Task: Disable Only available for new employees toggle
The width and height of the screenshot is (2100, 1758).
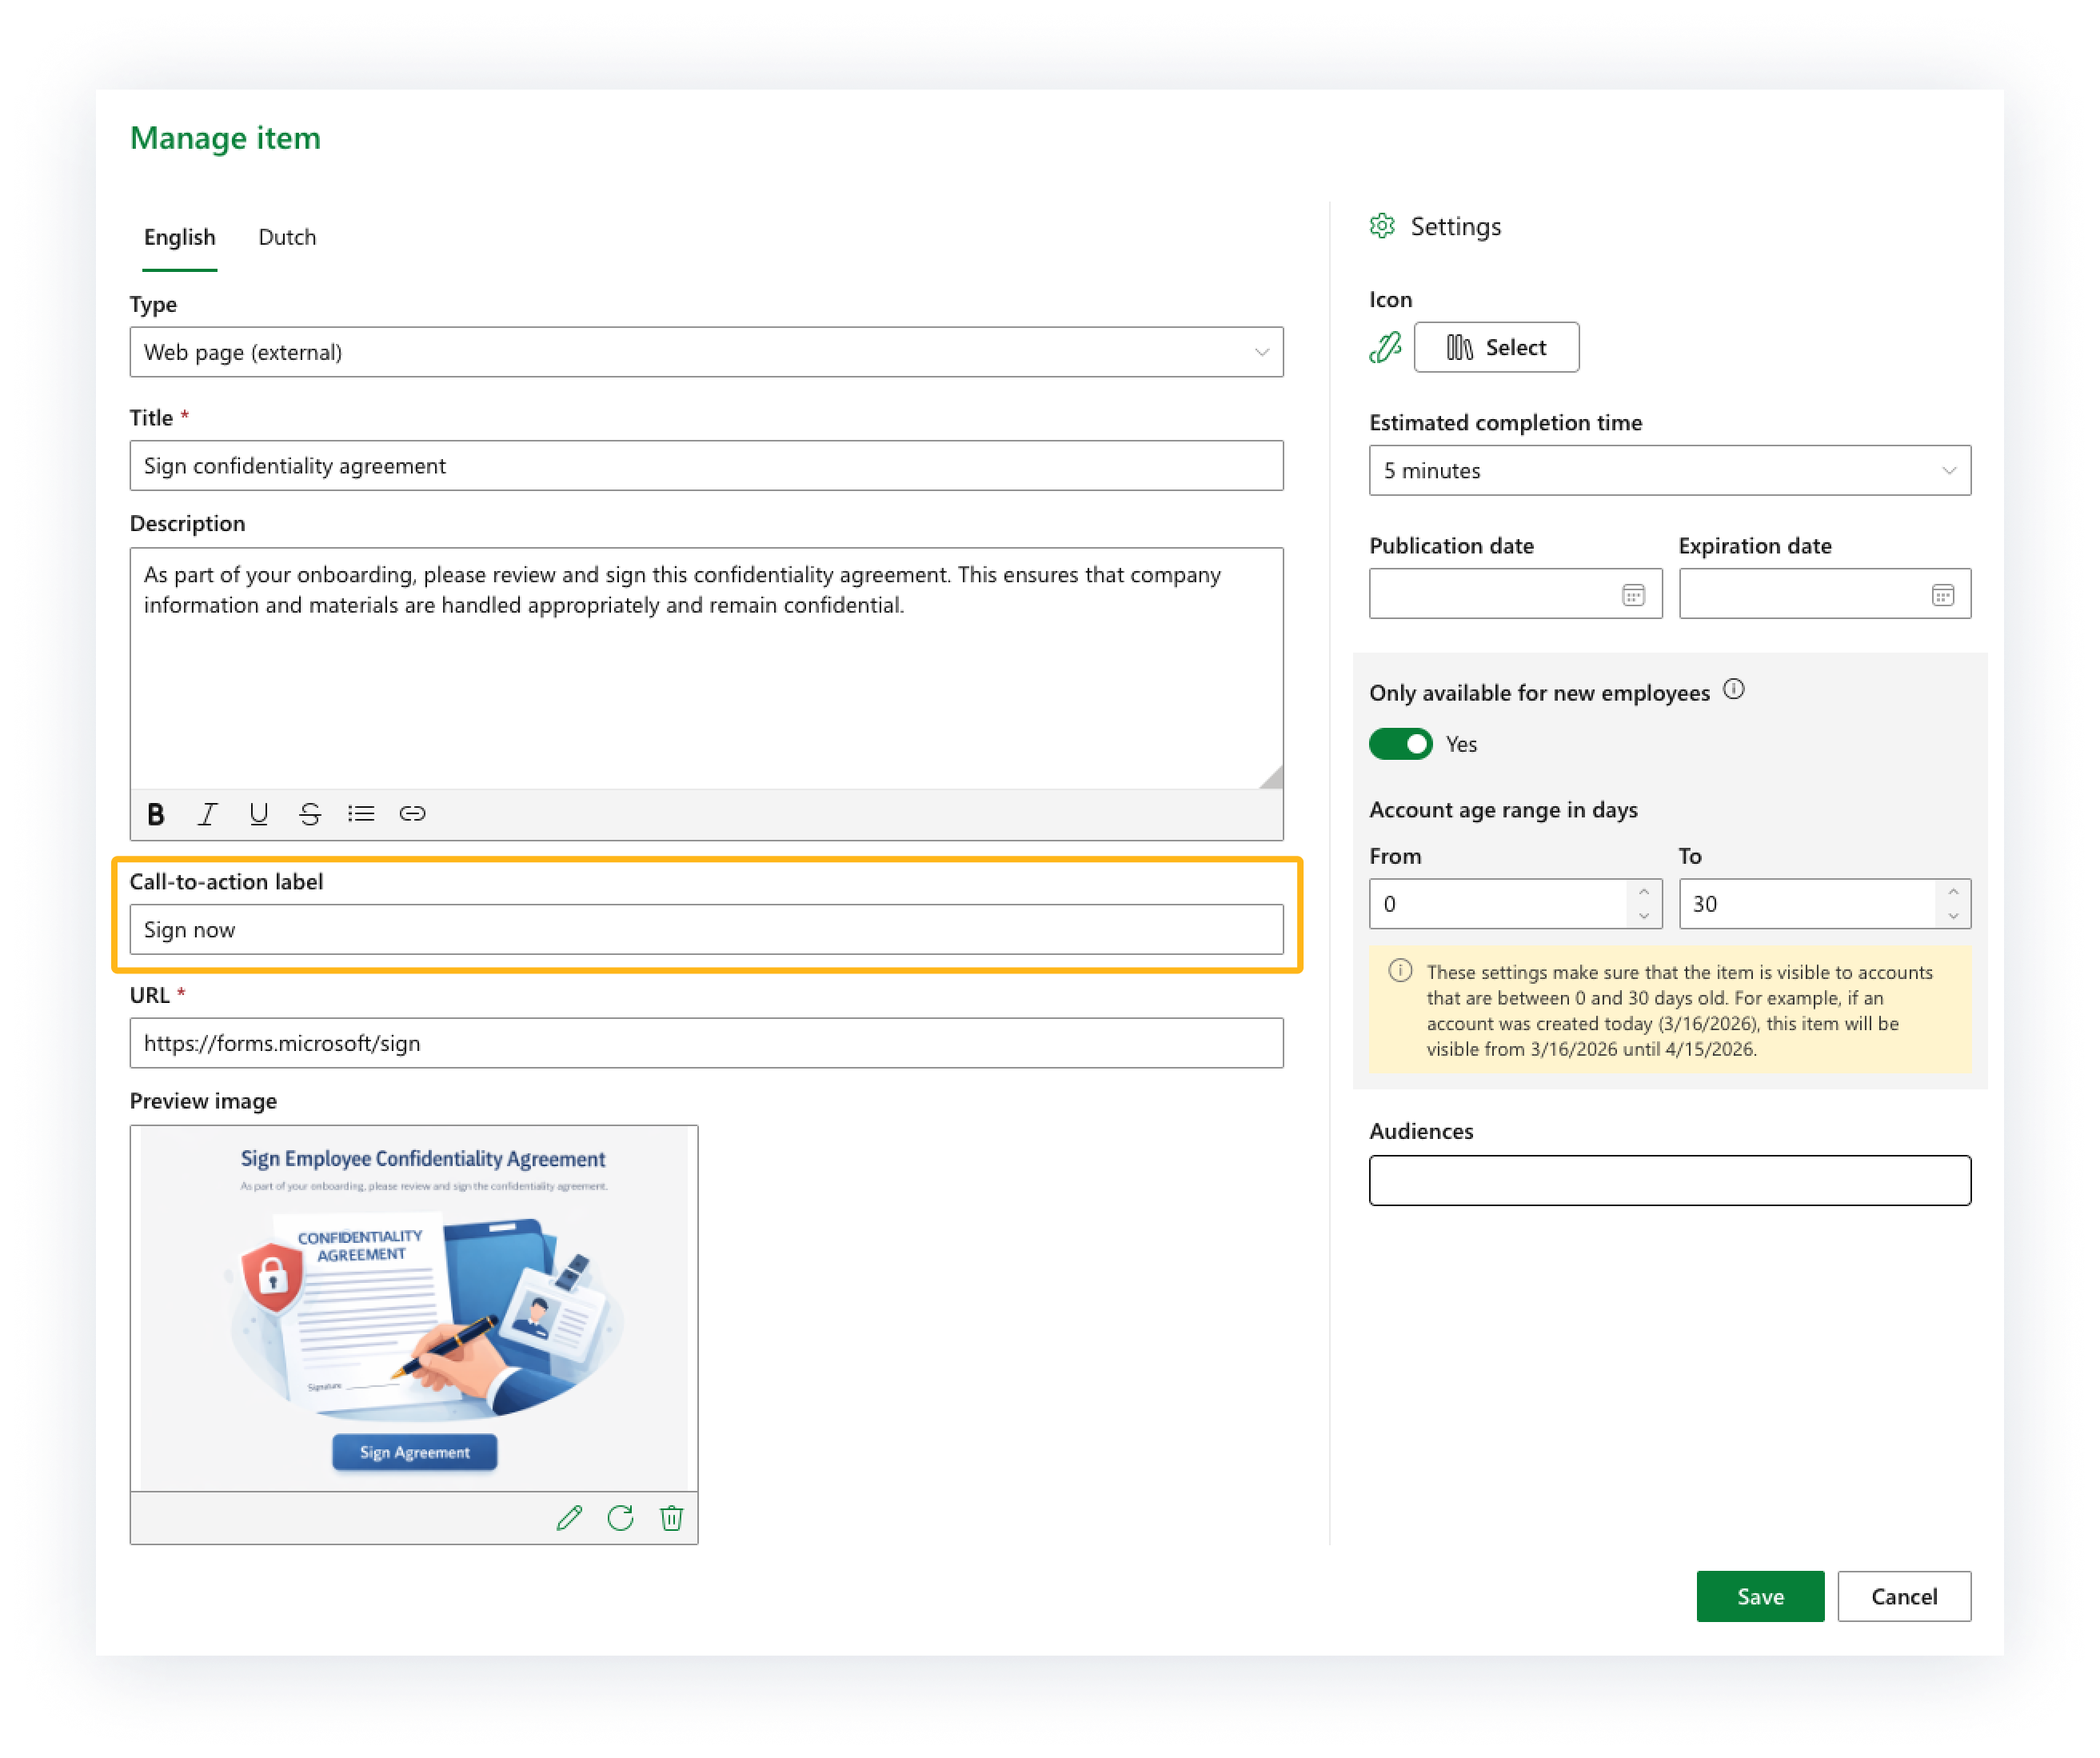Action: (x=1400, y=744)
